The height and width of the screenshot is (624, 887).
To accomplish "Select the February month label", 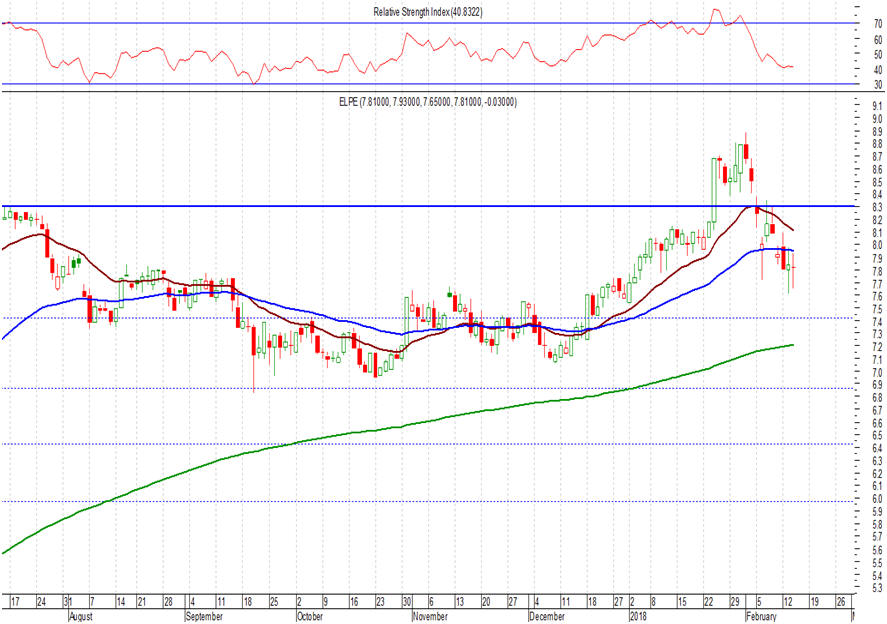I will (x=761, y=616).
